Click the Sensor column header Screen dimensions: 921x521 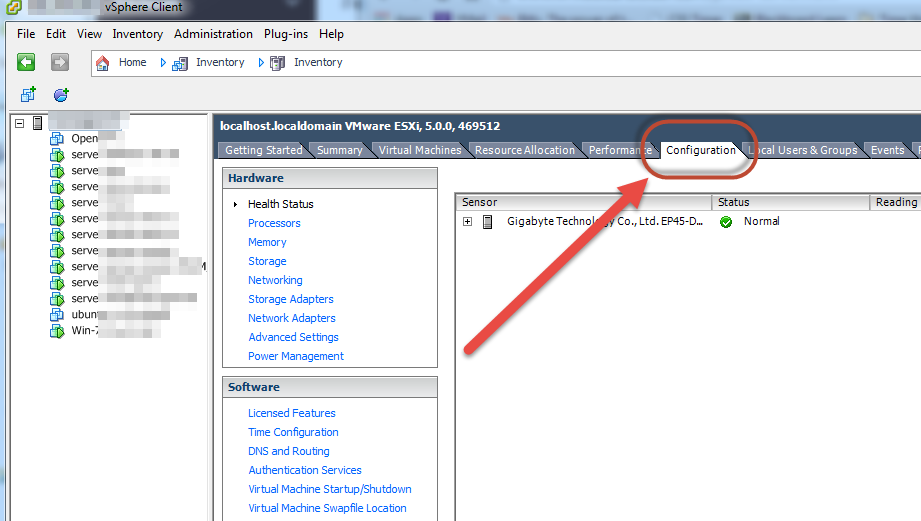click(584, 202)
